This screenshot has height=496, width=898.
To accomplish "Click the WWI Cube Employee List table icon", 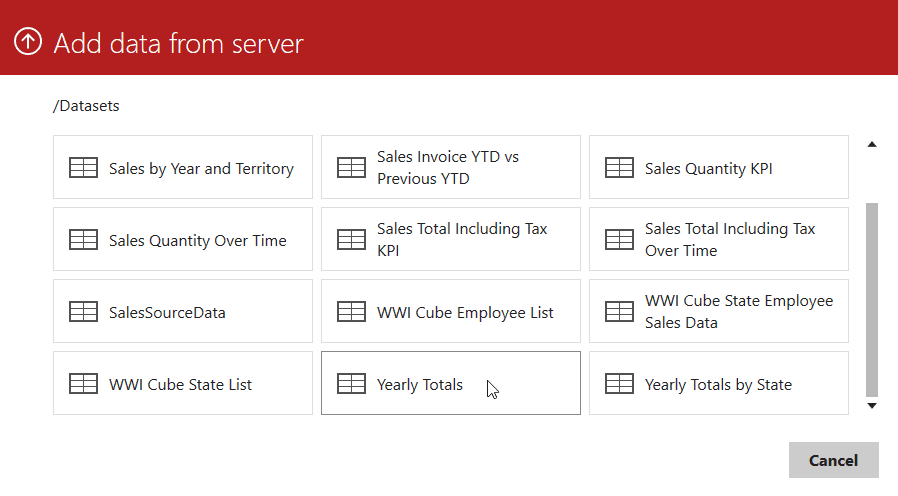I will 351,312.
